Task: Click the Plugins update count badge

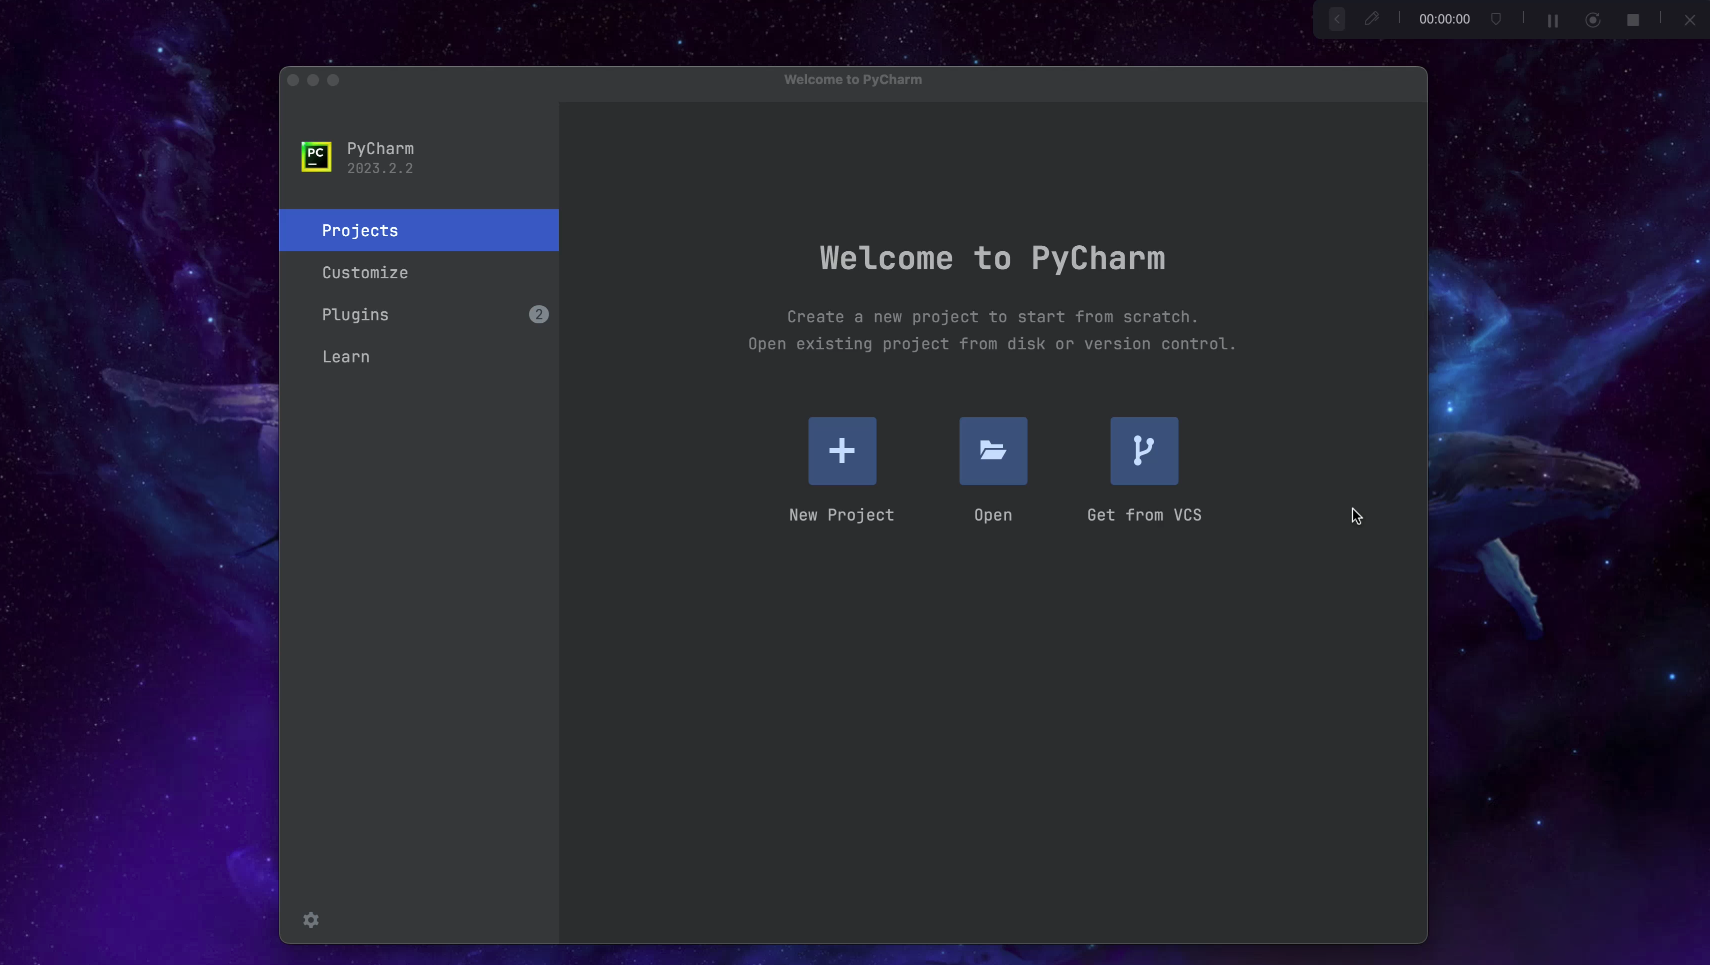Action: pyautogui.click(x=538, y=314)
